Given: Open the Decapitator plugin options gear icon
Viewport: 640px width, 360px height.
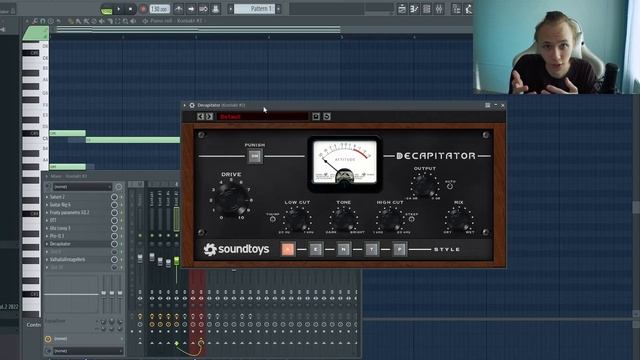Looking at the screenshot, I should [x=192, y=105].
